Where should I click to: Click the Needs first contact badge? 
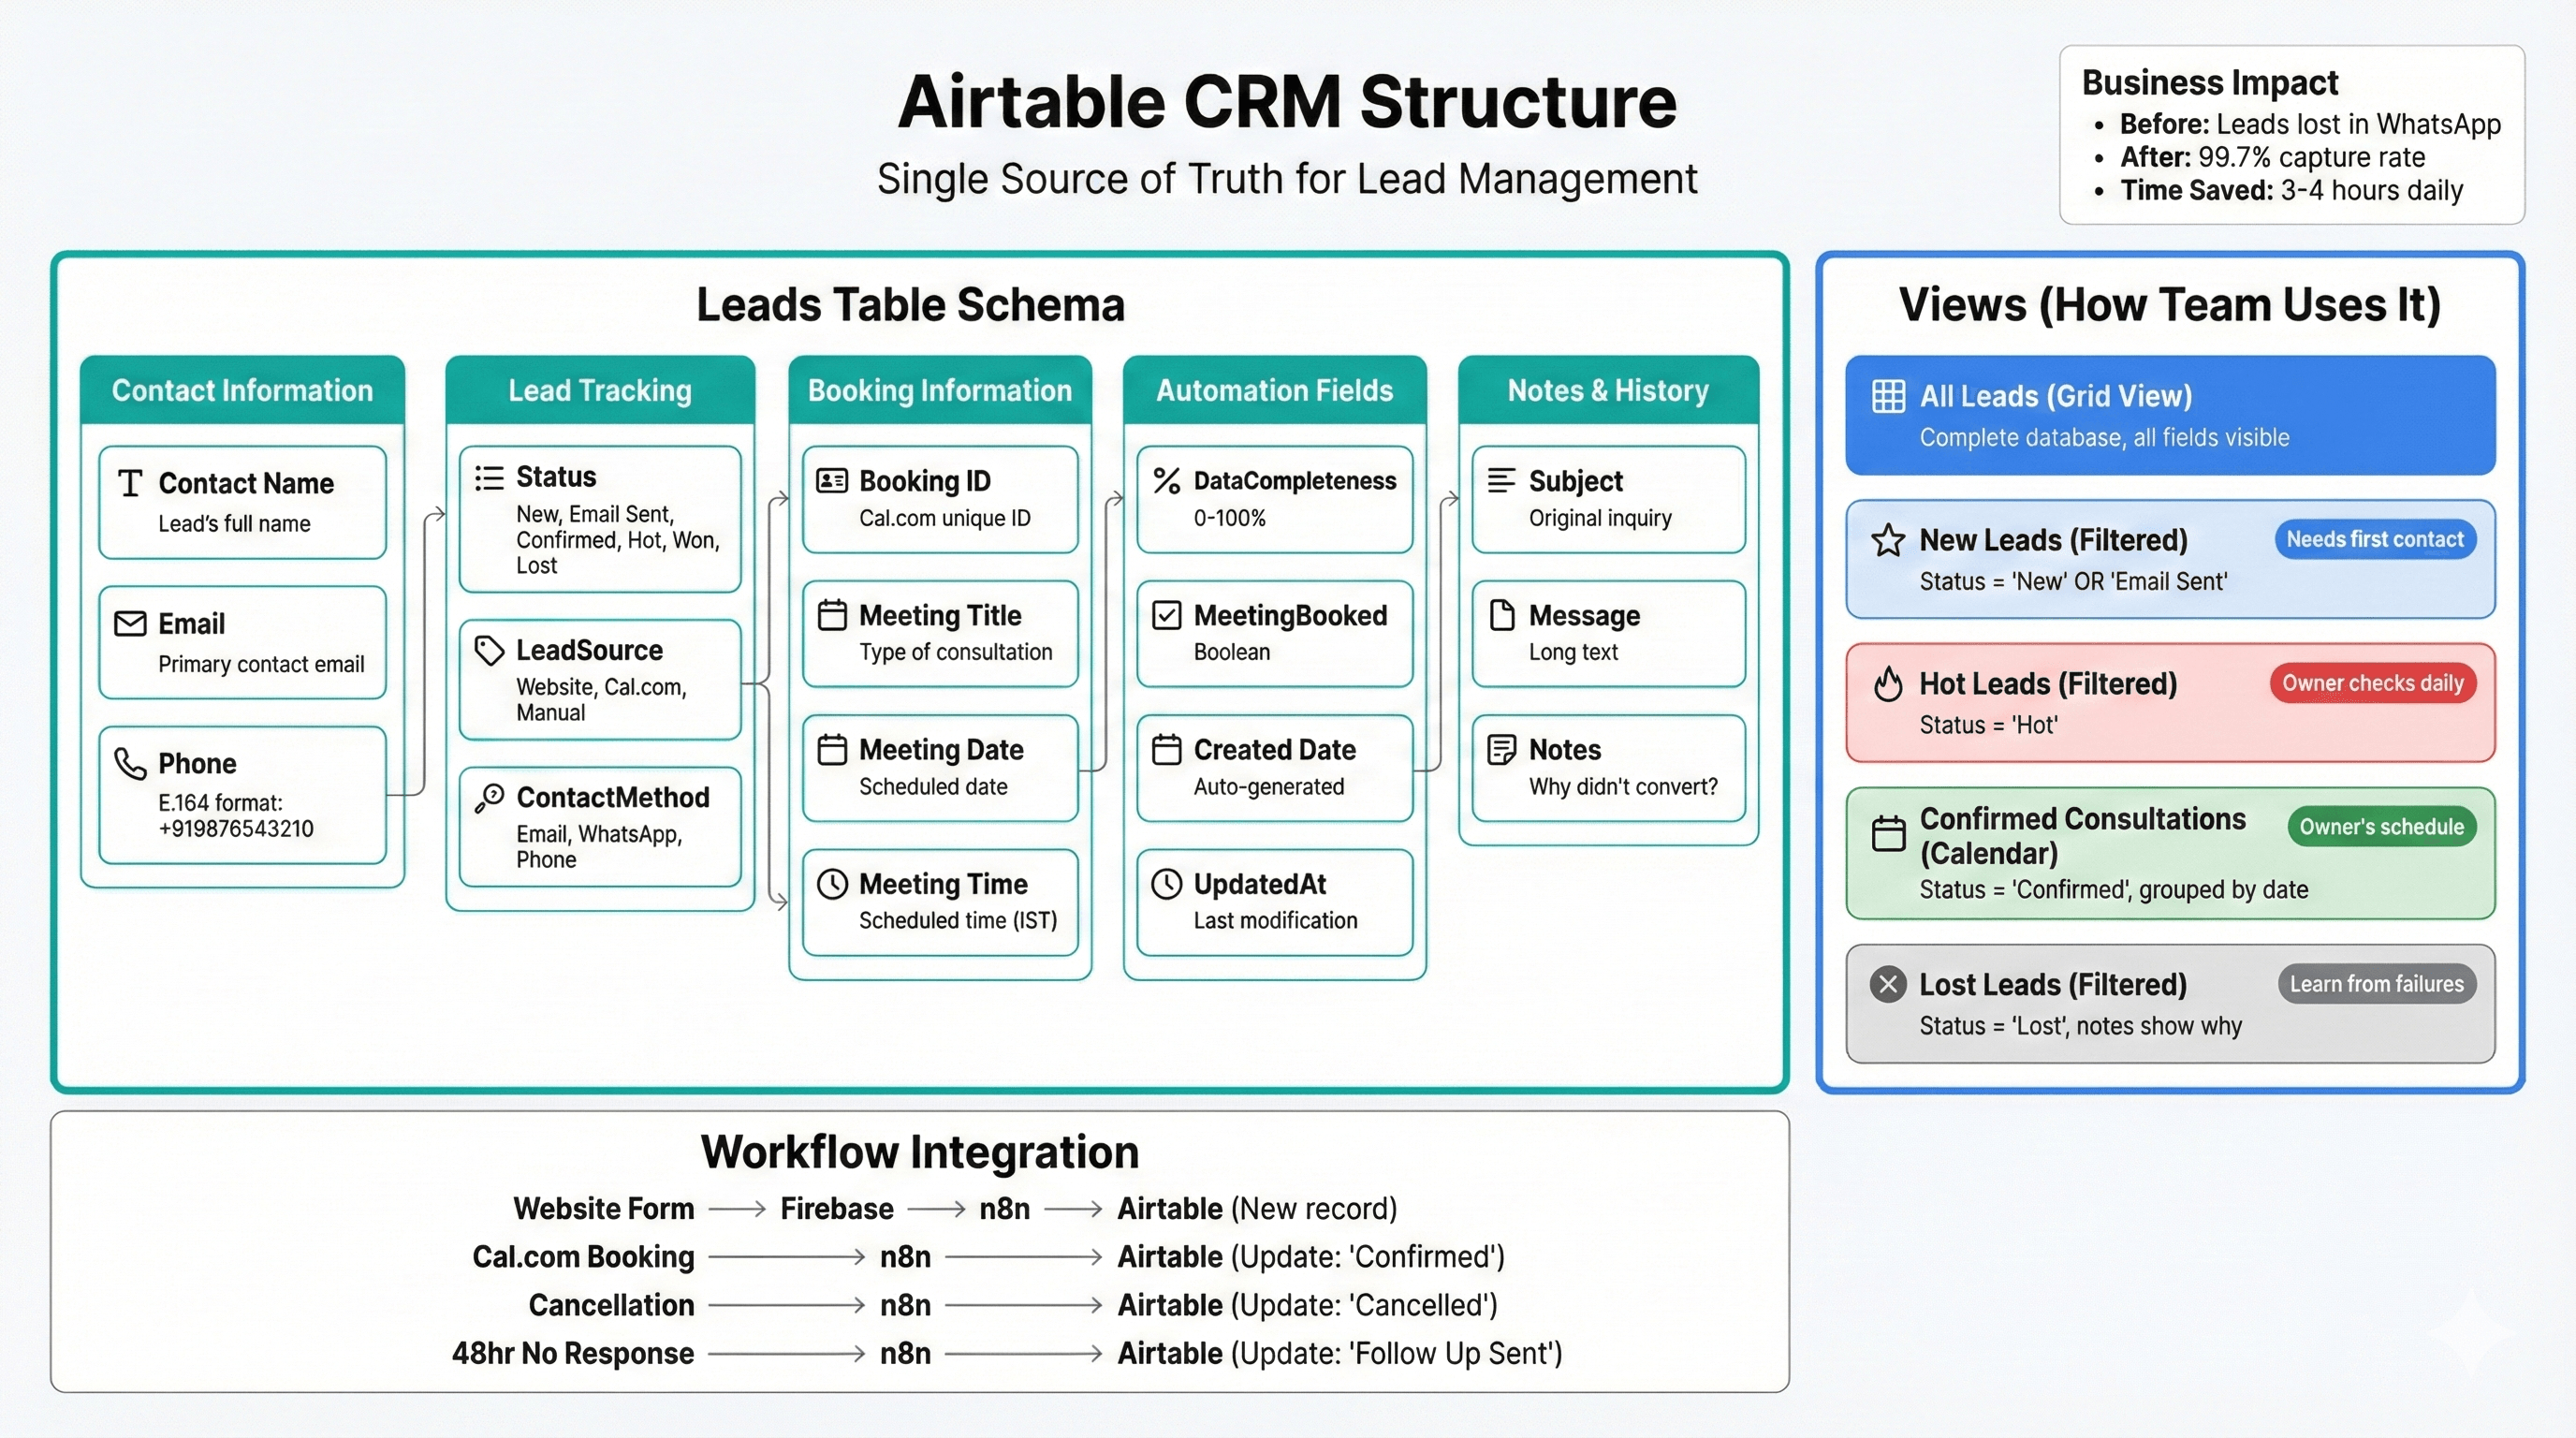point(2375,539)
